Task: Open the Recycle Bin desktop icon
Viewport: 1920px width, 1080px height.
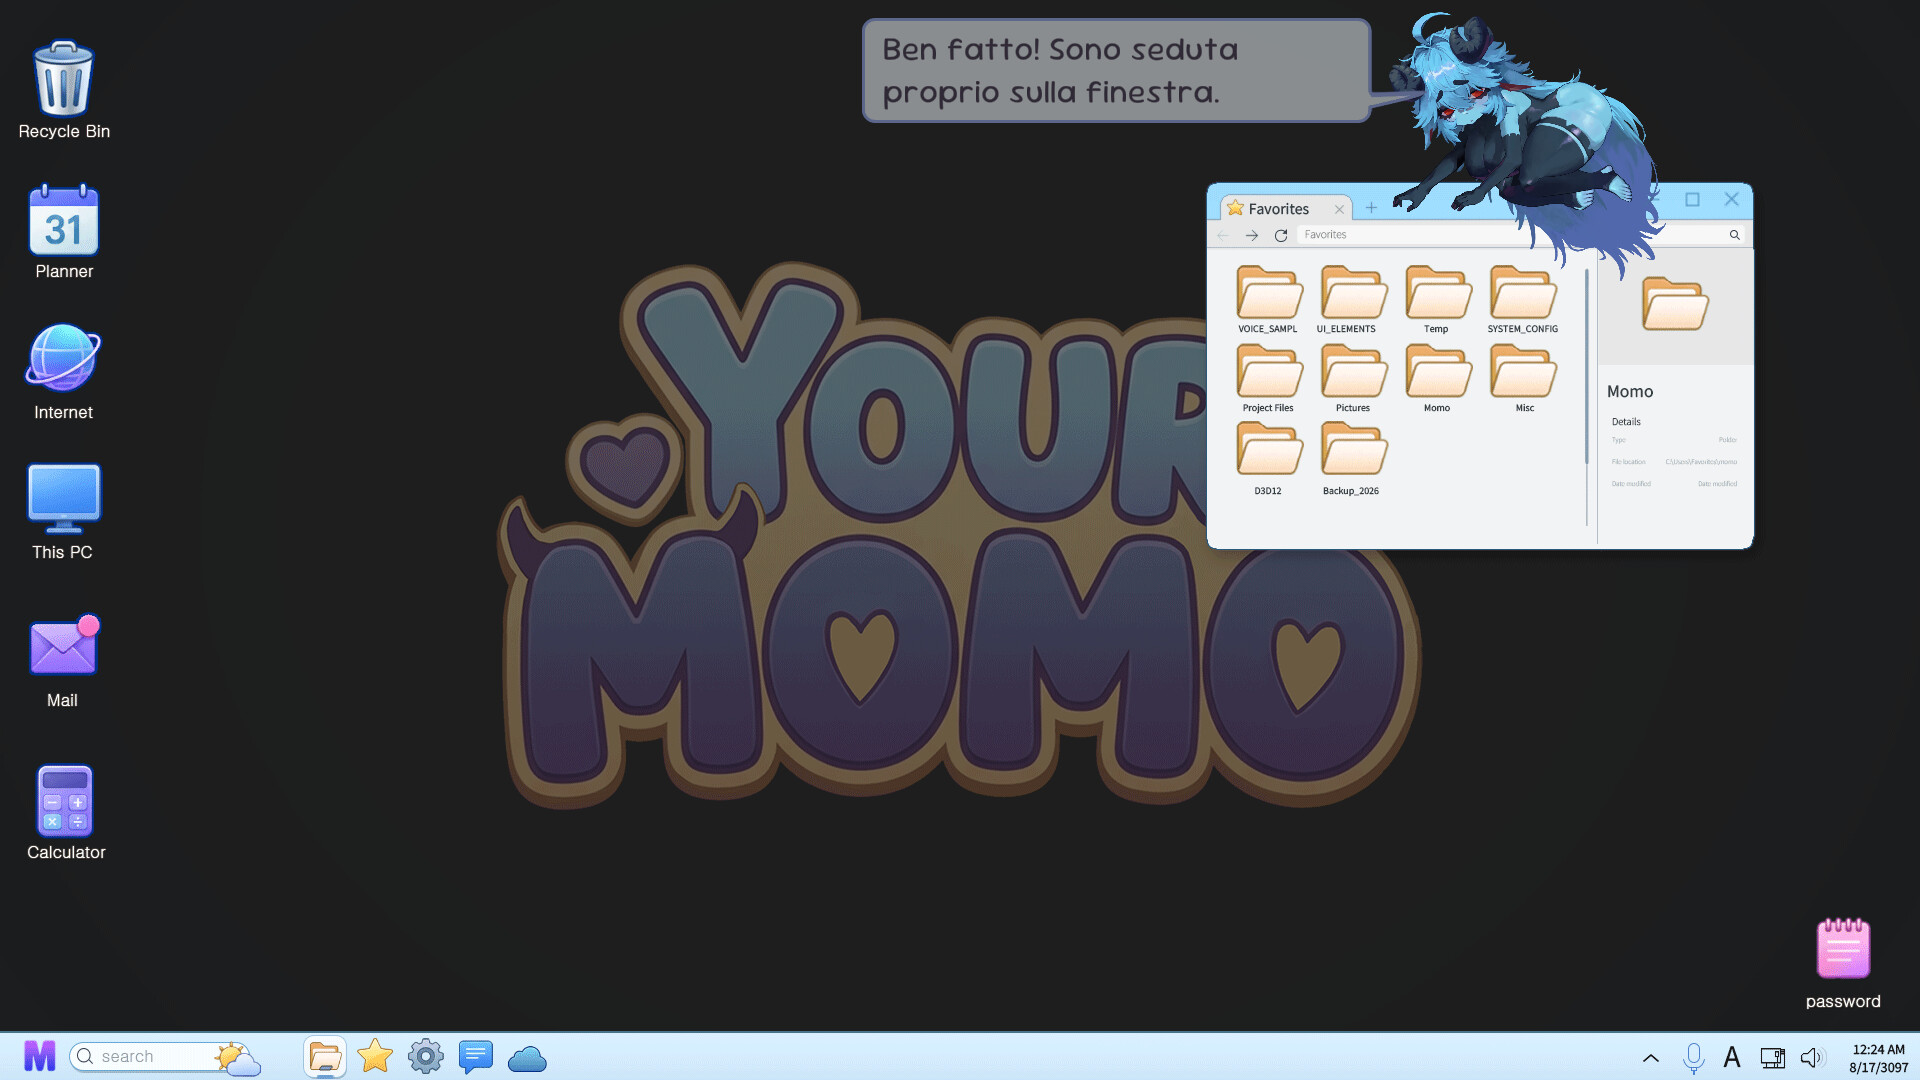Action: coord(64,90)
